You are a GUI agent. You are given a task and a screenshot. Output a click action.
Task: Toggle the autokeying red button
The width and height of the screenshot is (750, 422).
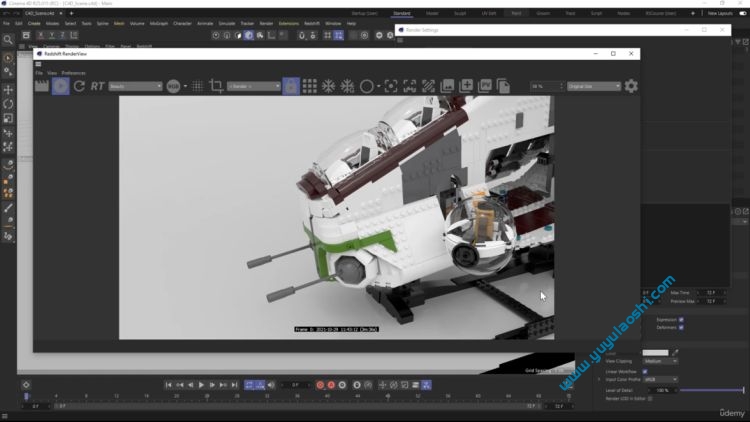[331, 385]
